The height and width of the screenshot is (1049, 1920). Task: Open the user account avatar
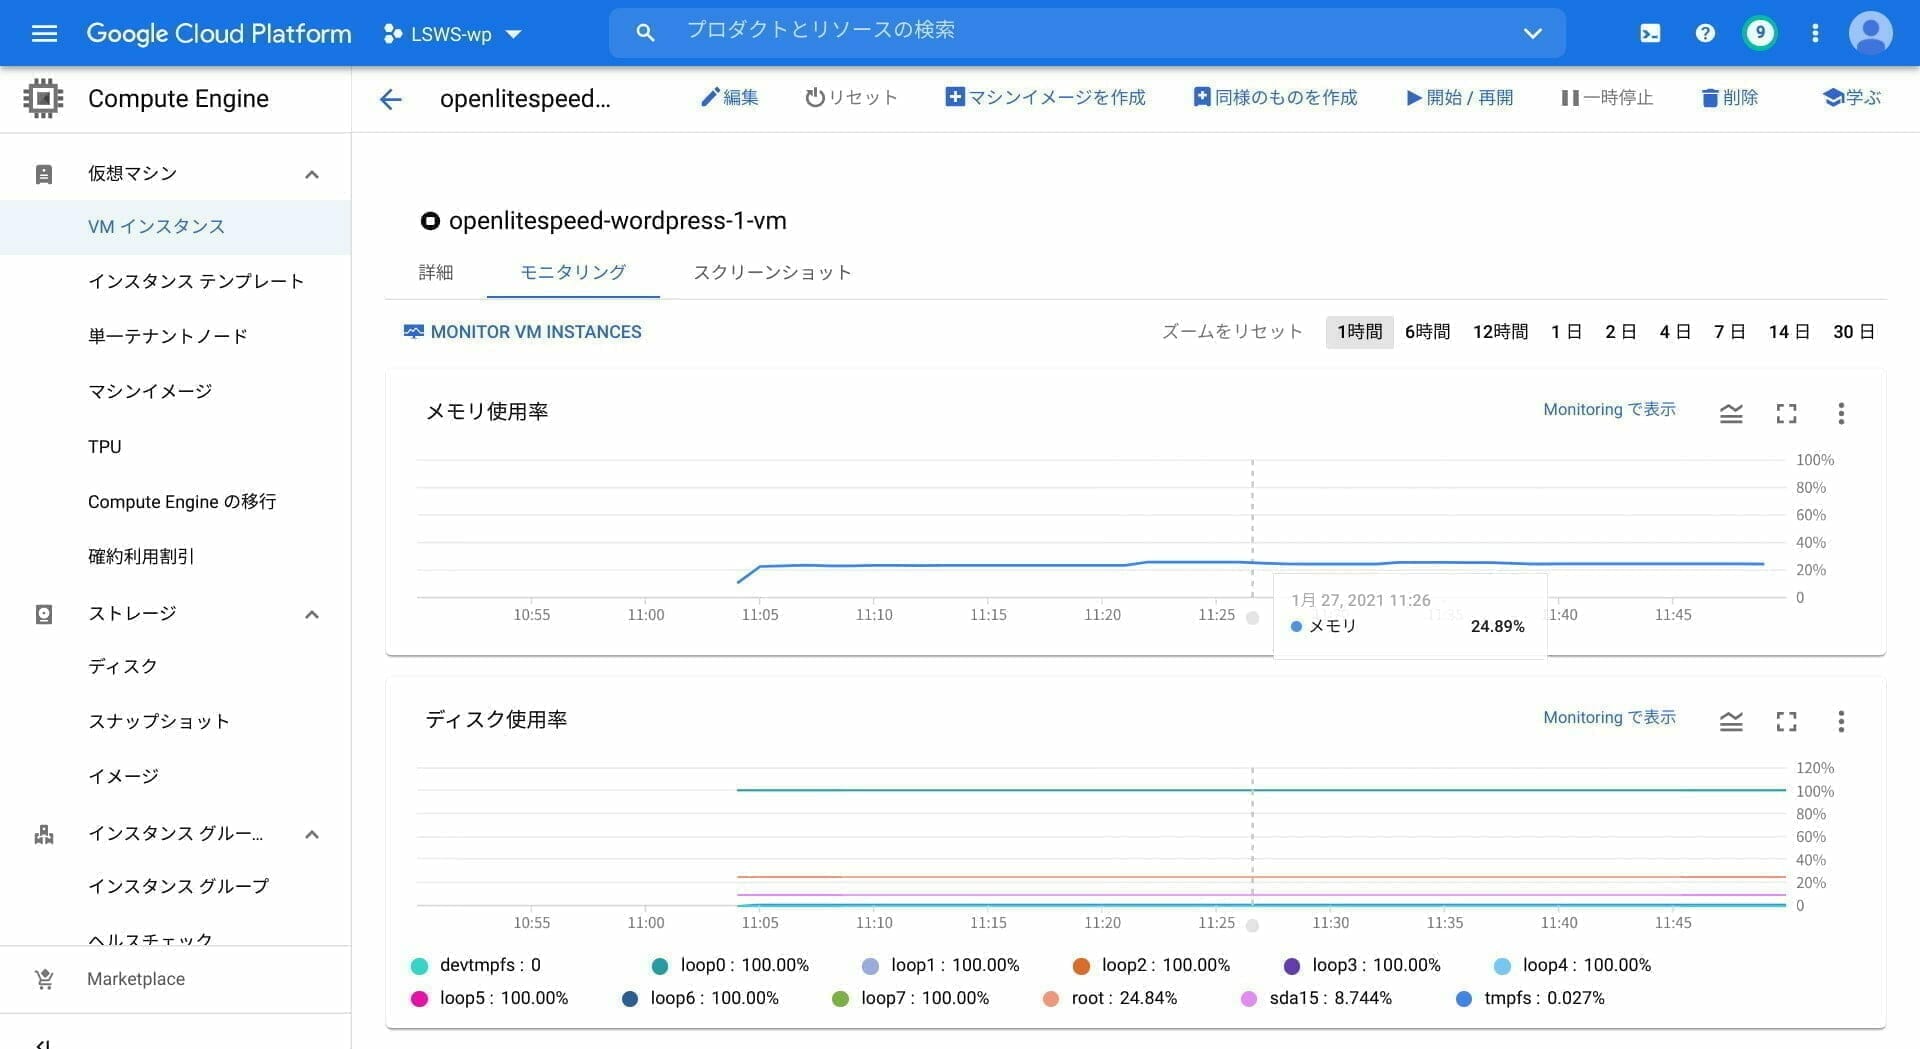[1870, 33]
